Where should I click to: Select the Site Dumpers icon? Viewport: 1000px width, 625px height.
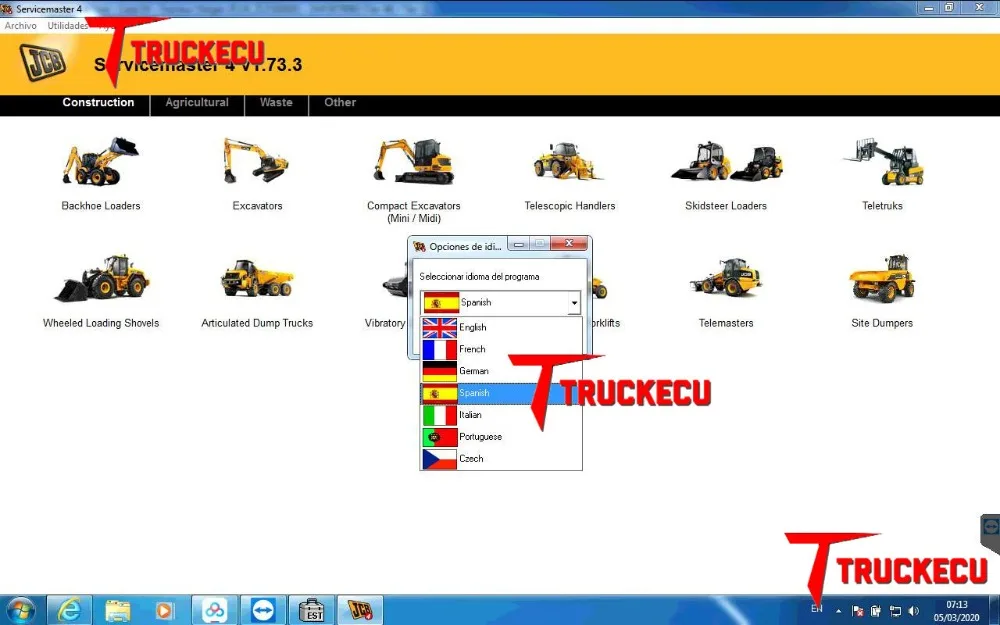(882, 278)
